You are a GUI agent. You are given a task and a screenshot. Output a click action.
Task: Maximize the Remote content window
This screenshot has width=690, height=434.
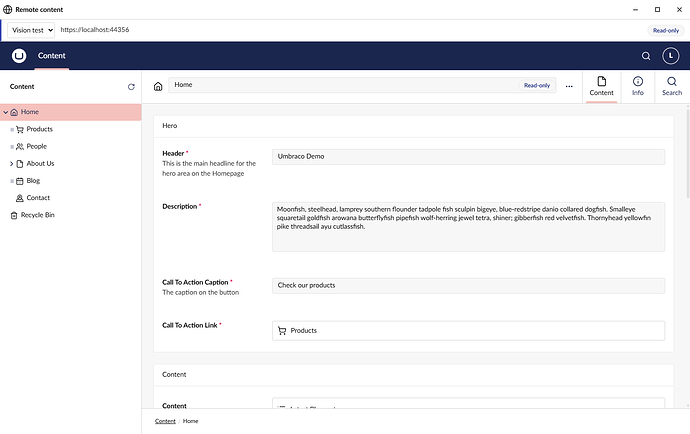(x=657, y=9)
